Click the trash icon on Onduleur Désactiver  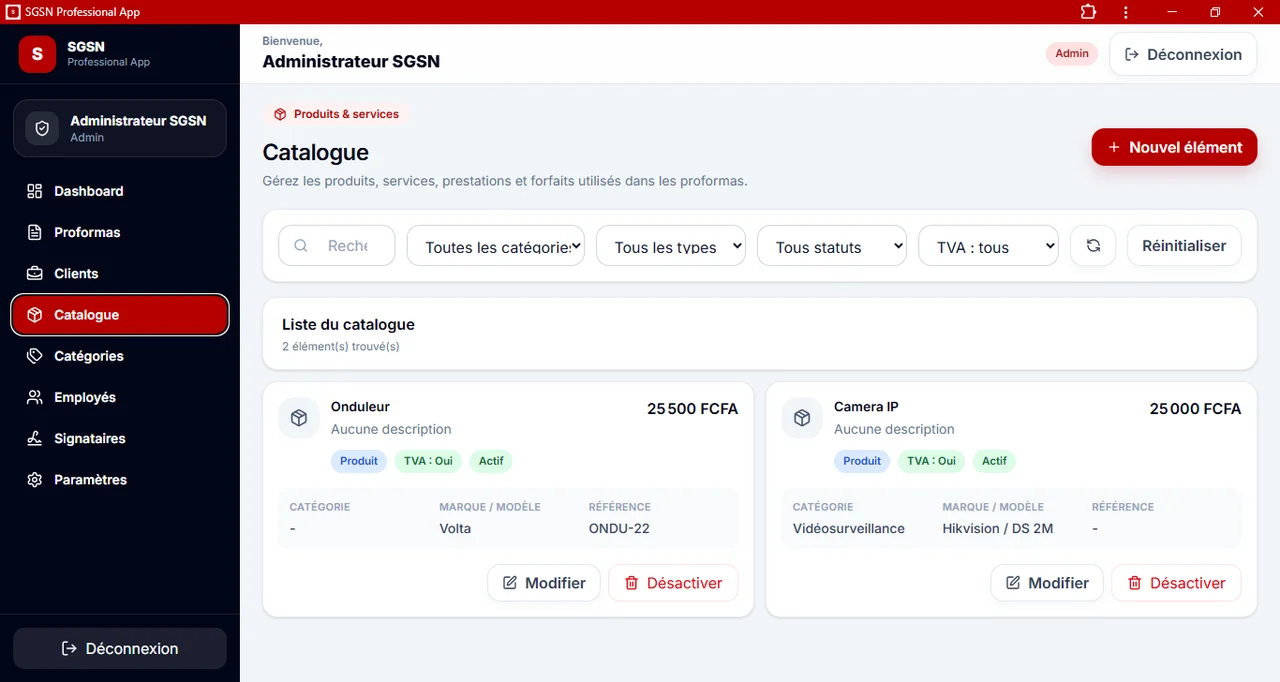[631, 583]
